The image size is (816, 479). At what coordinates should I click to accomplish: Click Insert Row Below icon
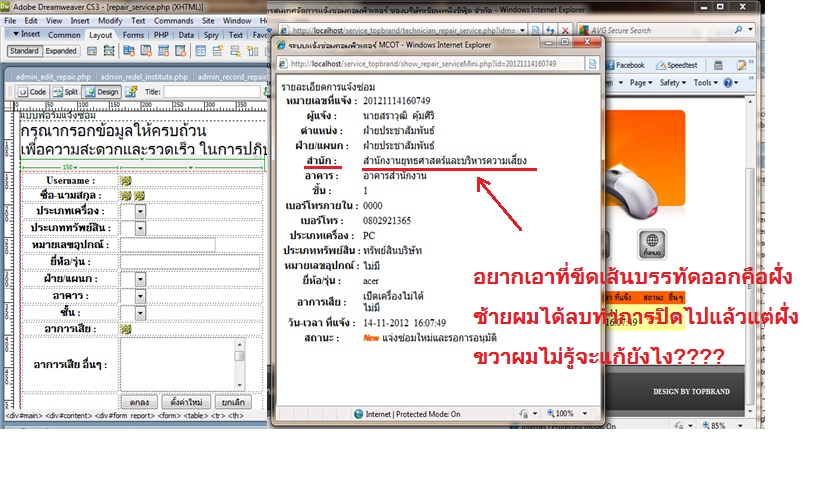[235, 51]
